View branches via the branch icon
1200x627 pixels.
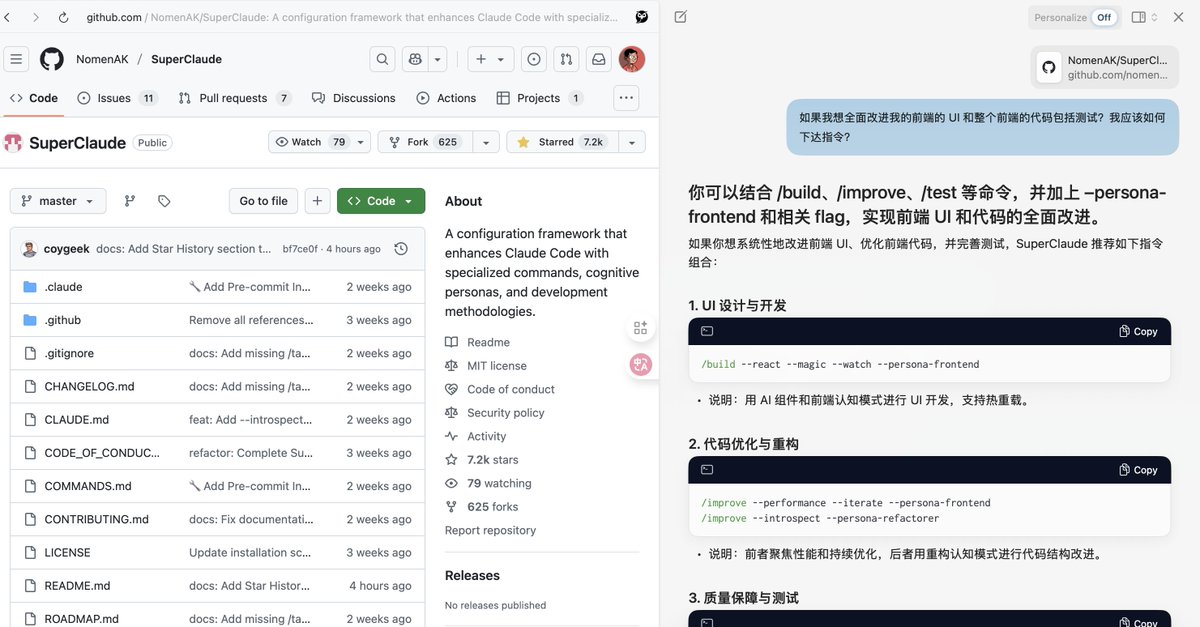(130, 201)
